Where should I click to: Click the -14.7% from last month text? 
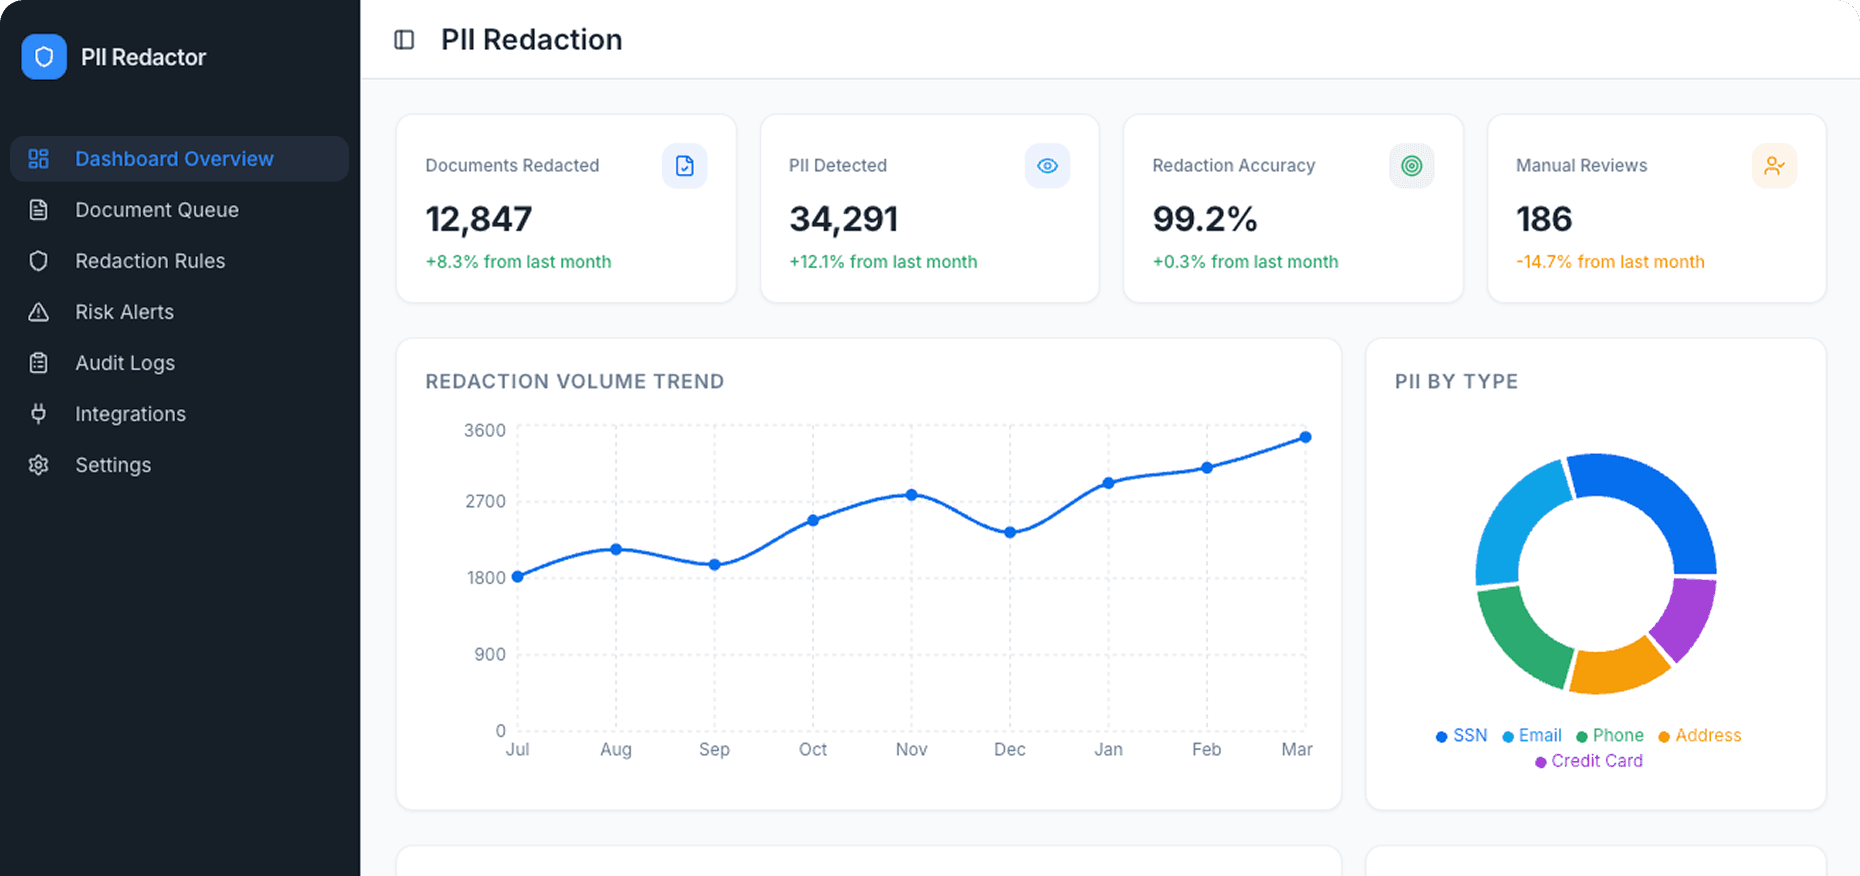point(1610,262)
